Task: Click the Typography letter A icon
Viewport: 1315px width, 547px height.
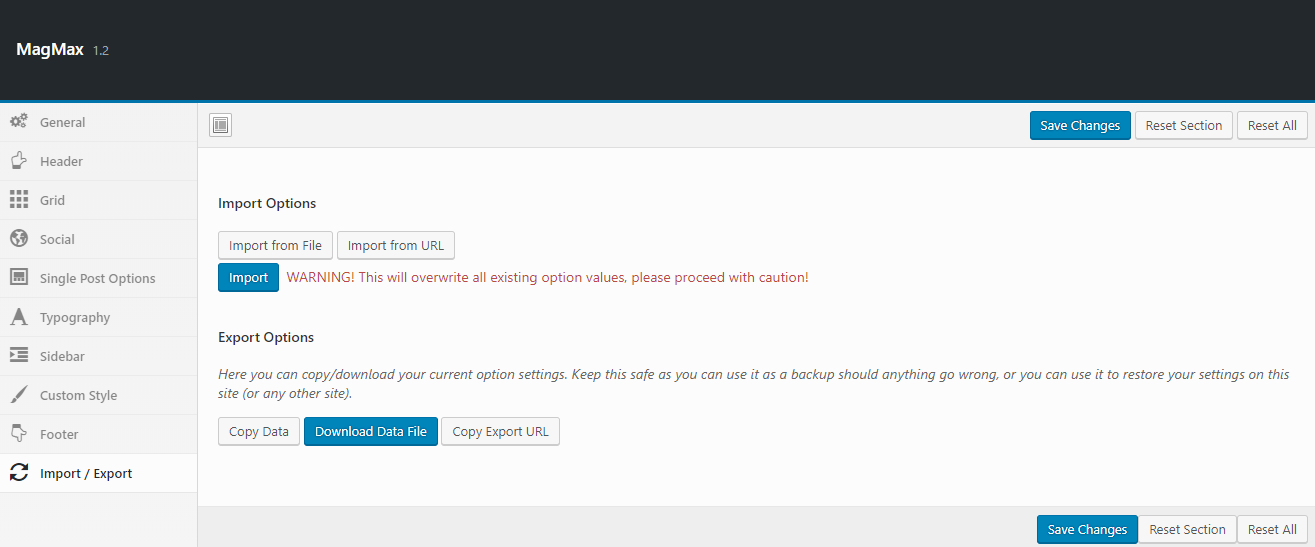Action: (18, 317)
